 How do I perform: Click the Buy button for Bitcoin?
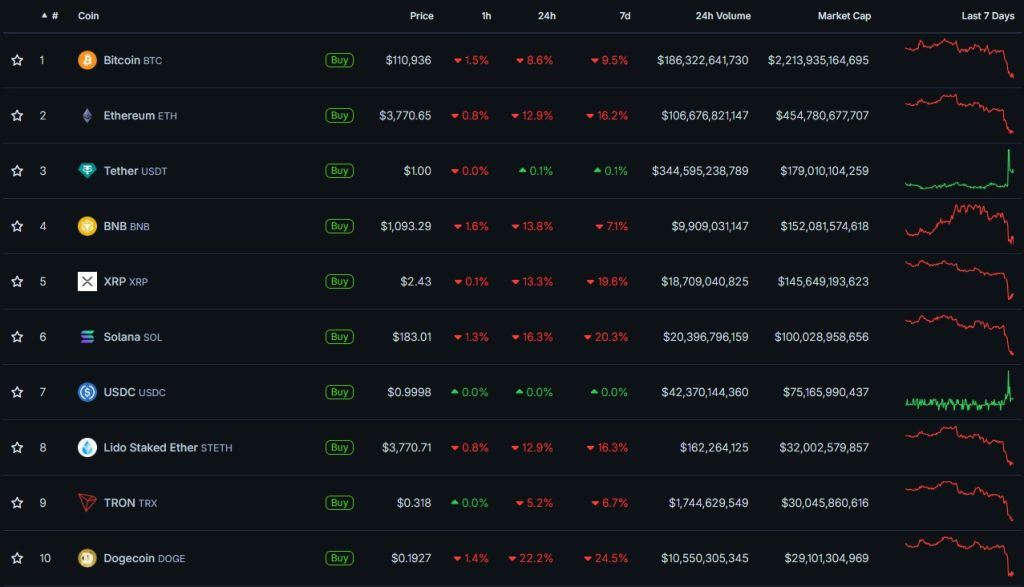pyautogui.click(x=339, y=60)
